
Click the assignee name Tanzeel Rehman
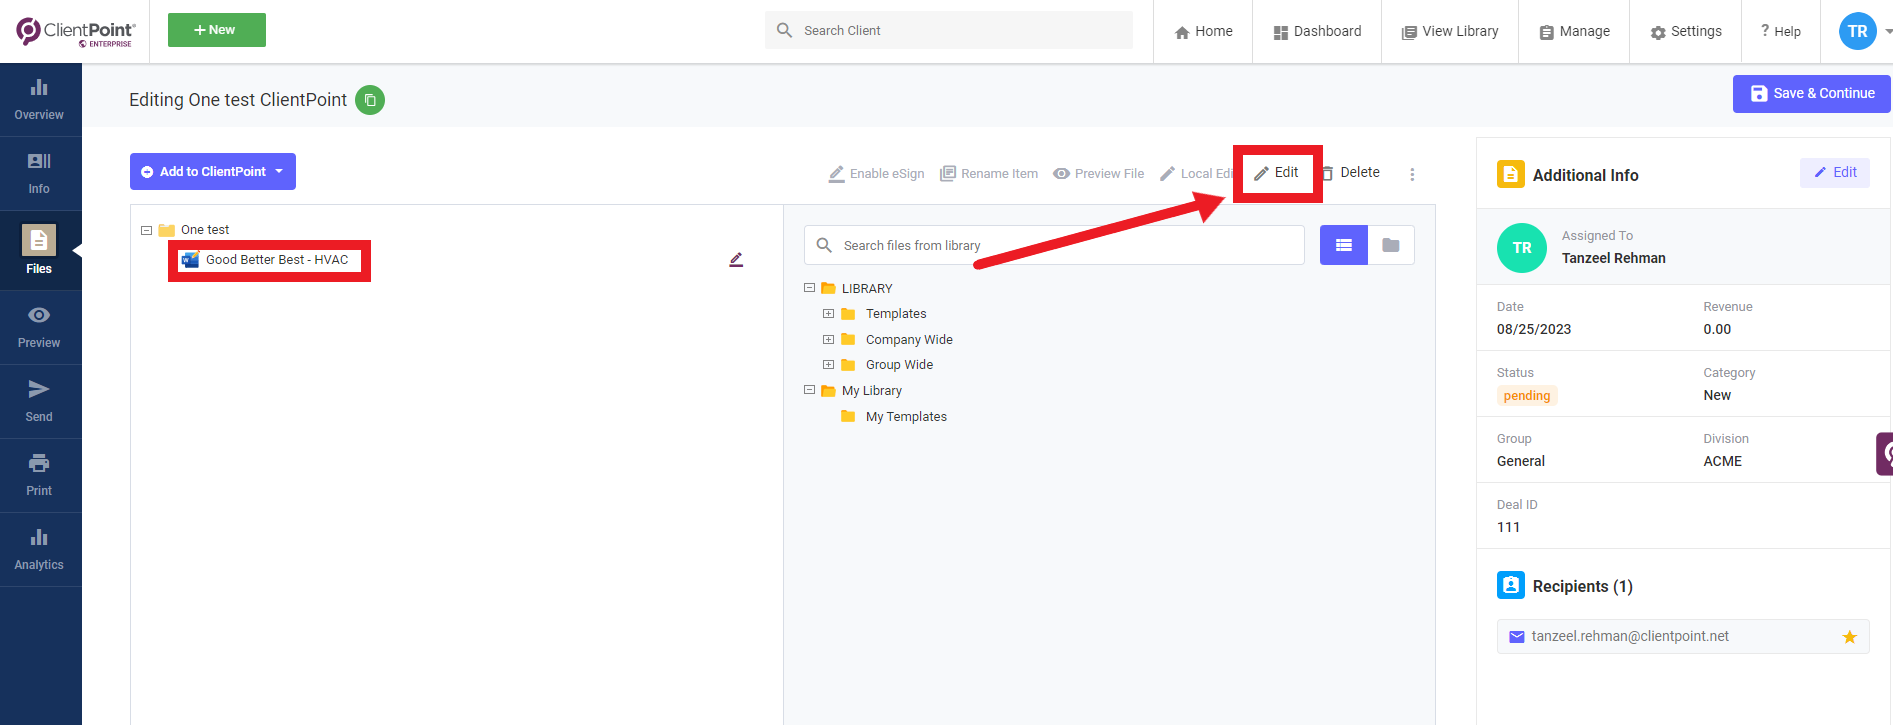1614,258
